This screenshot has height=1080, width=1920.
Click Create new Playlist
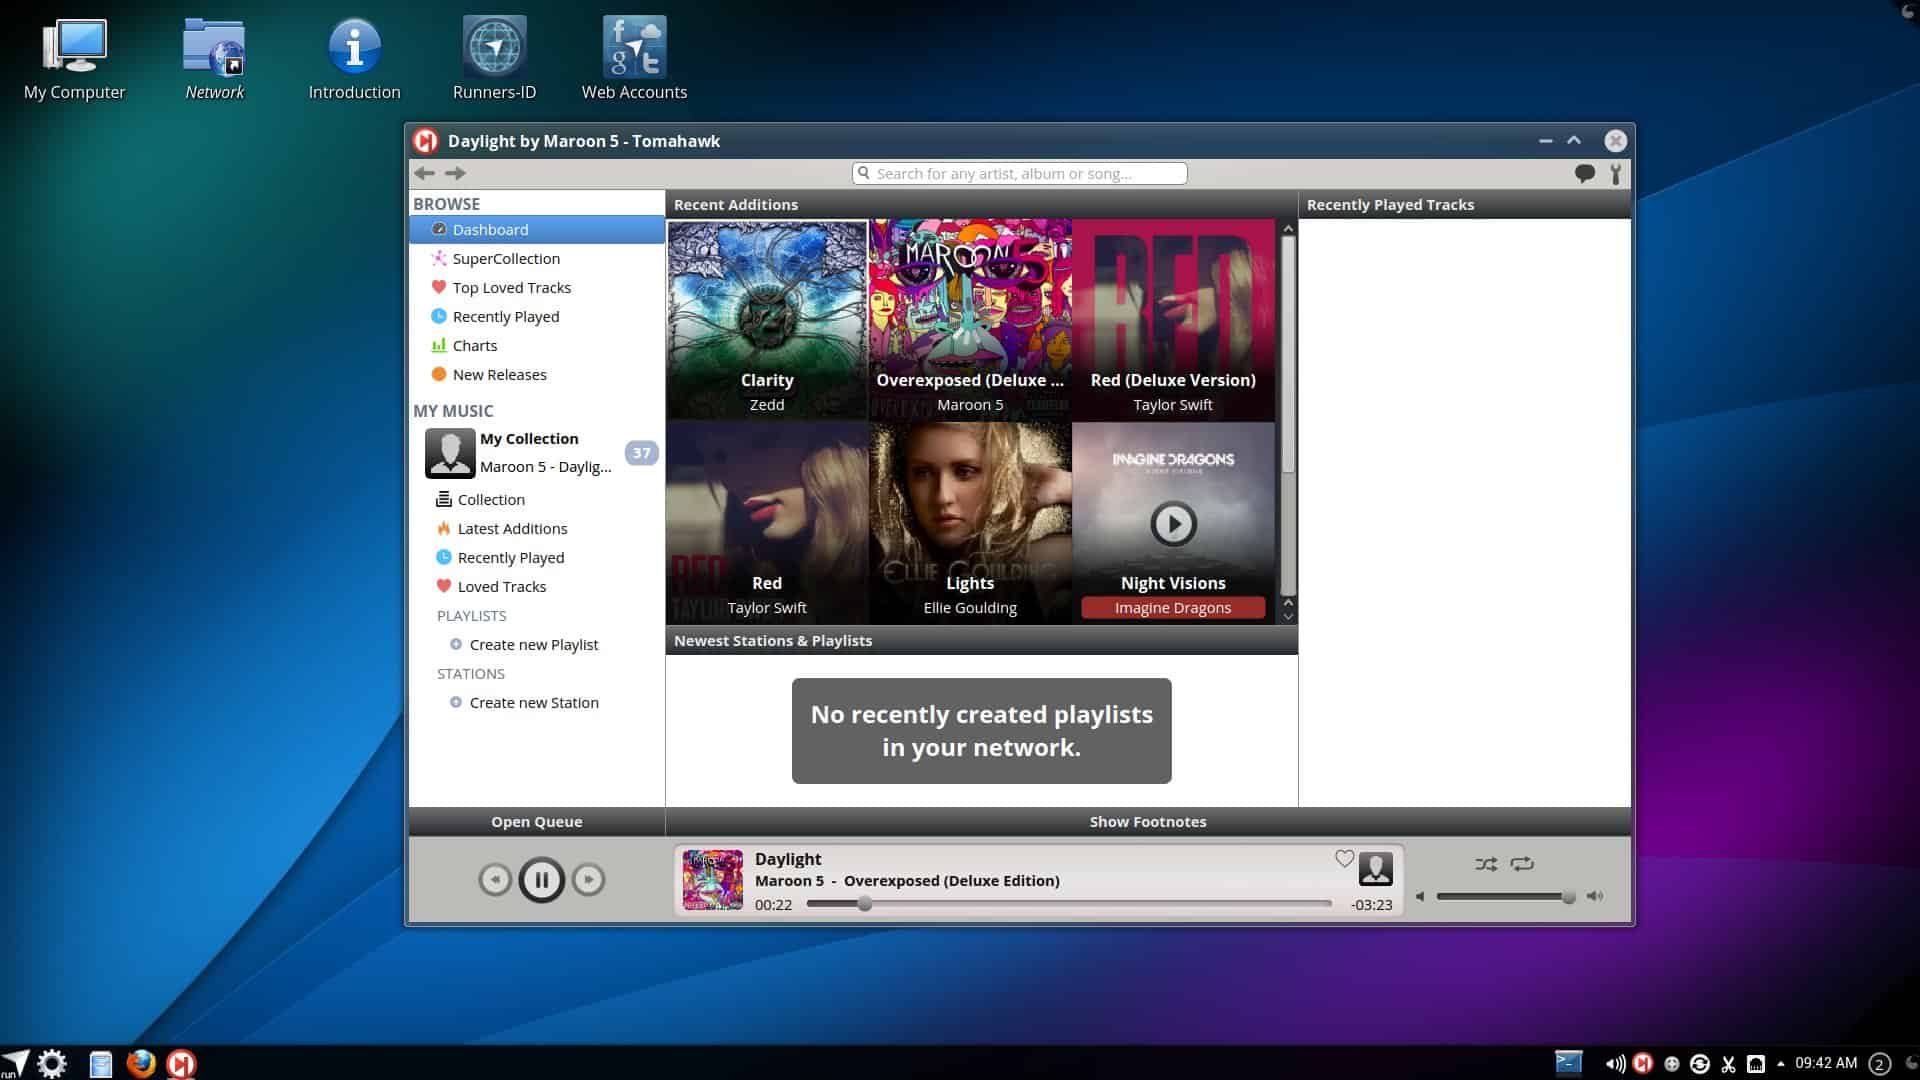click(534, 645)
